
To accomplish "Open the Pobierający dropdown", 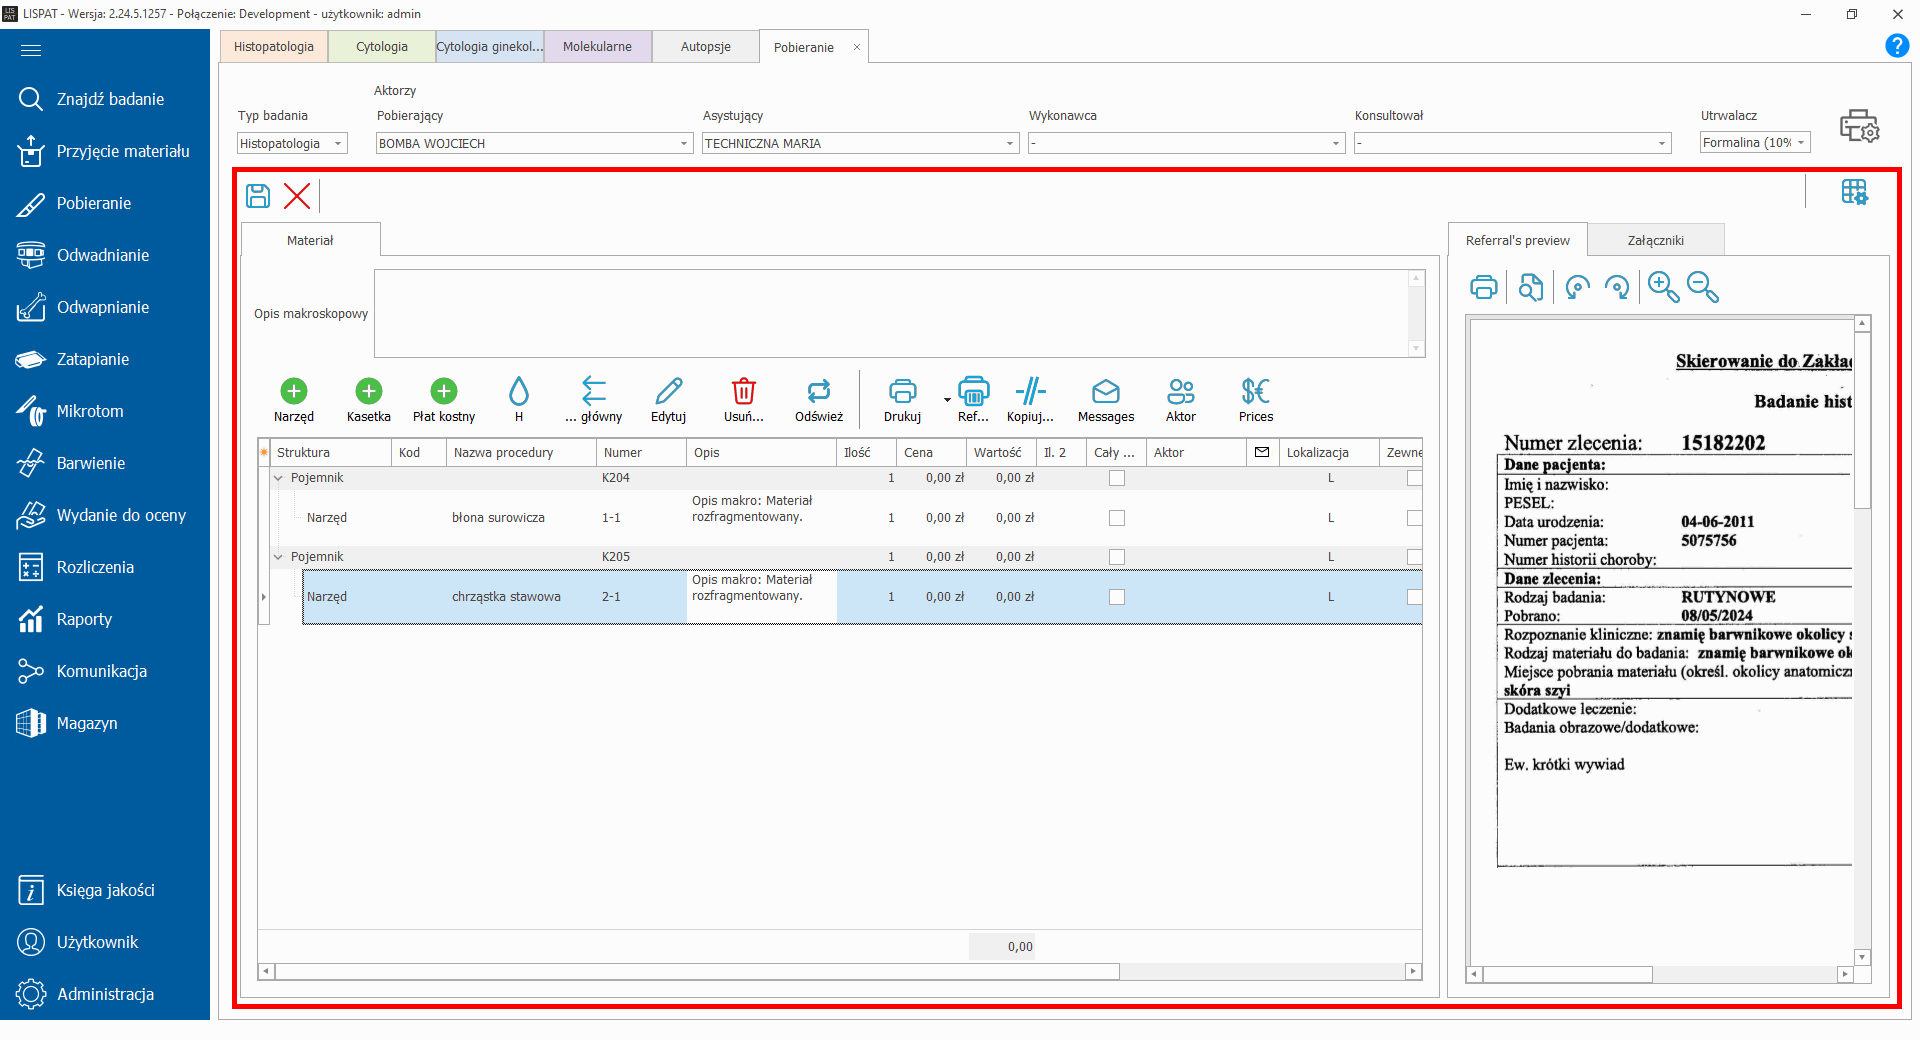I will (x=684, y=144).
